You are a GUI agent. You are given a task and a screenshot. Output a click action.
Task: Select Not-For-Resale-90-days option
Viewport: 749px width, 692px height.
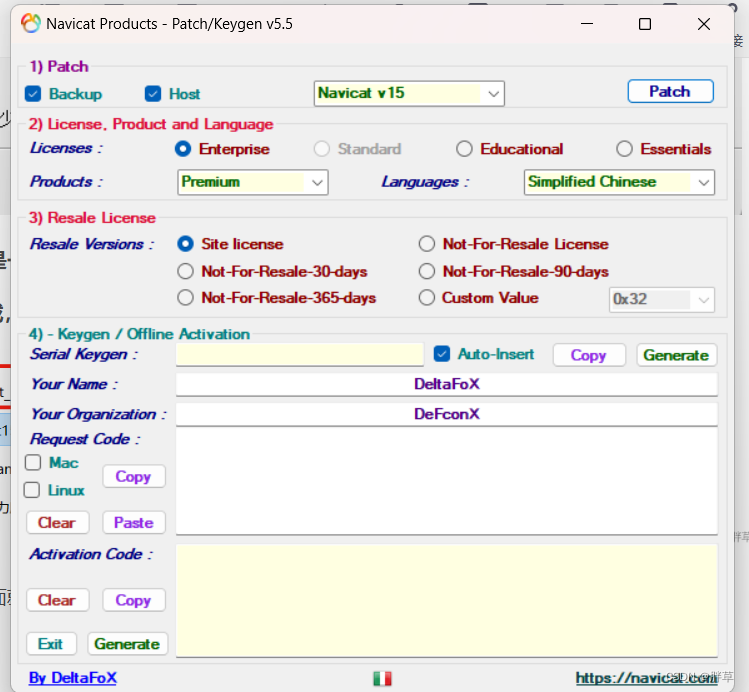(427, 271)
